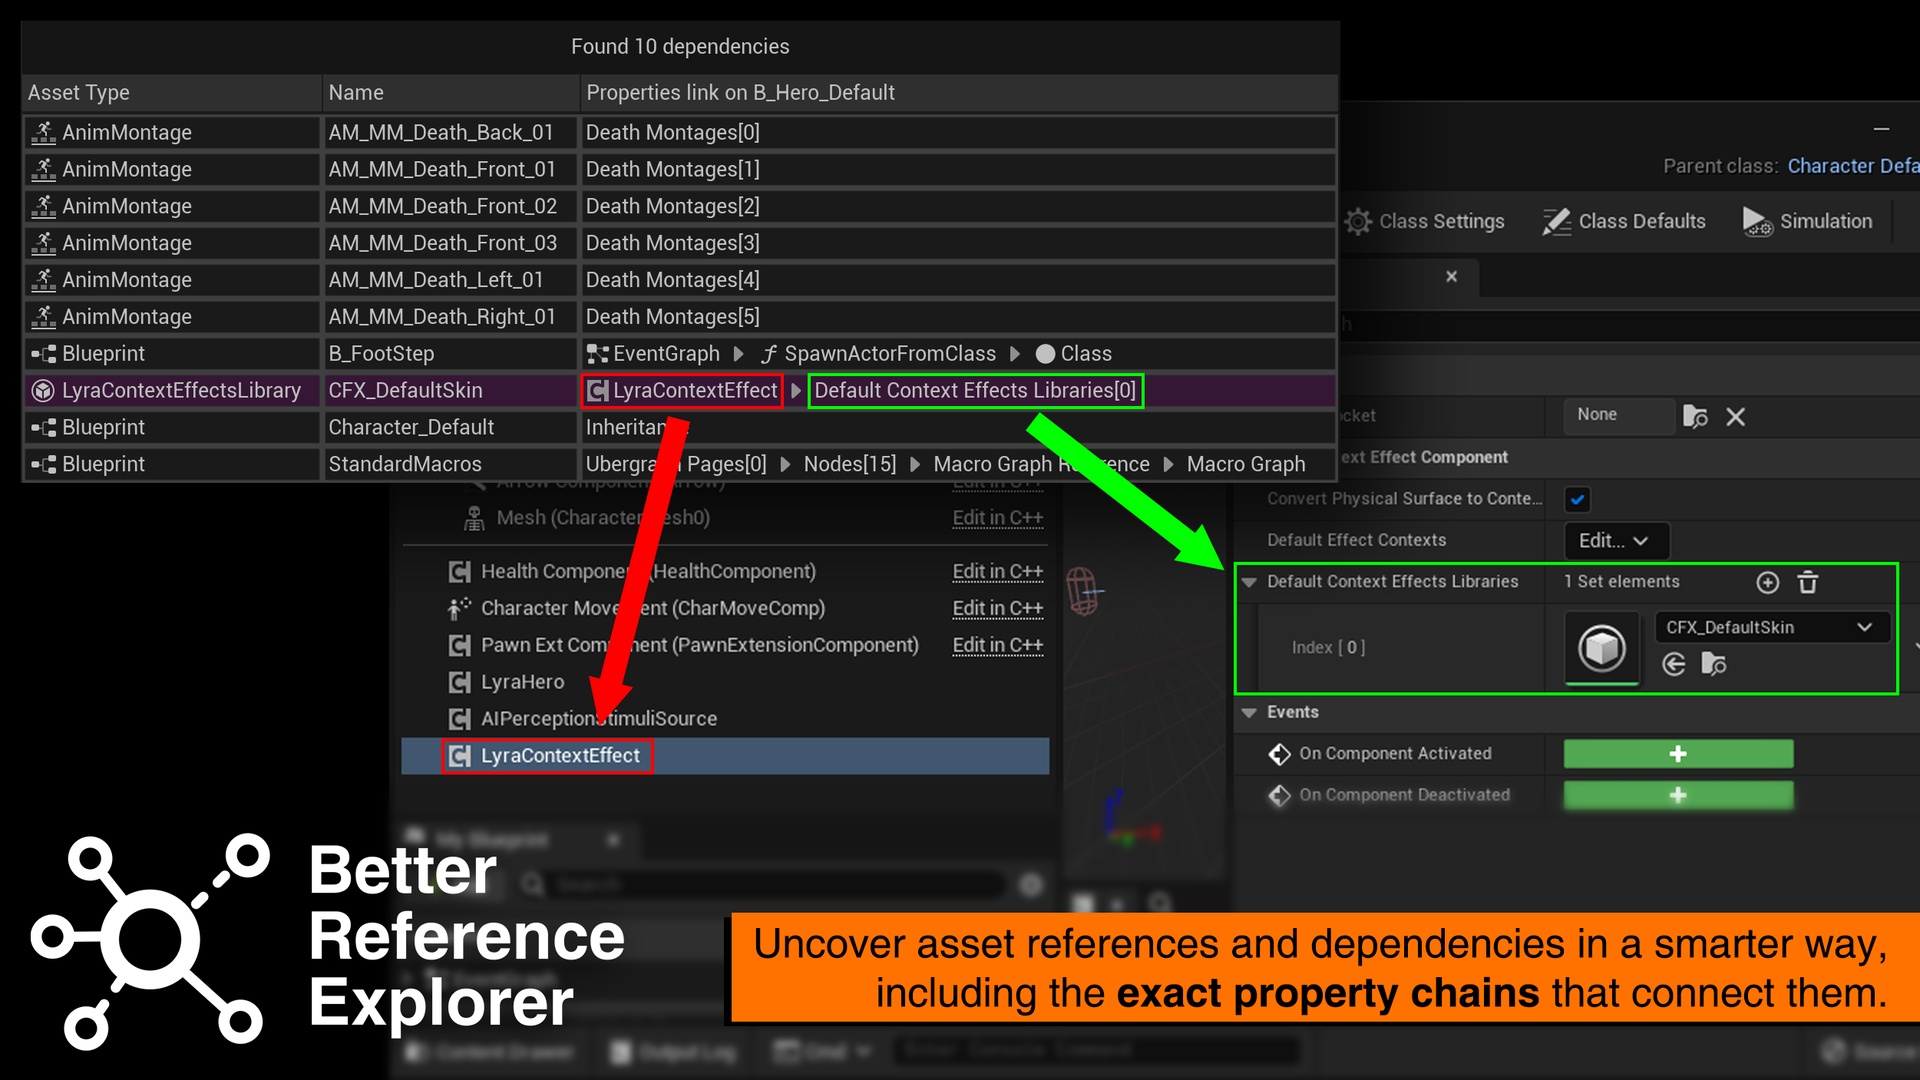Add On Component Deactivated event
Viewport: 1920px width, 1080px height.
click(x=1678, y=795)
